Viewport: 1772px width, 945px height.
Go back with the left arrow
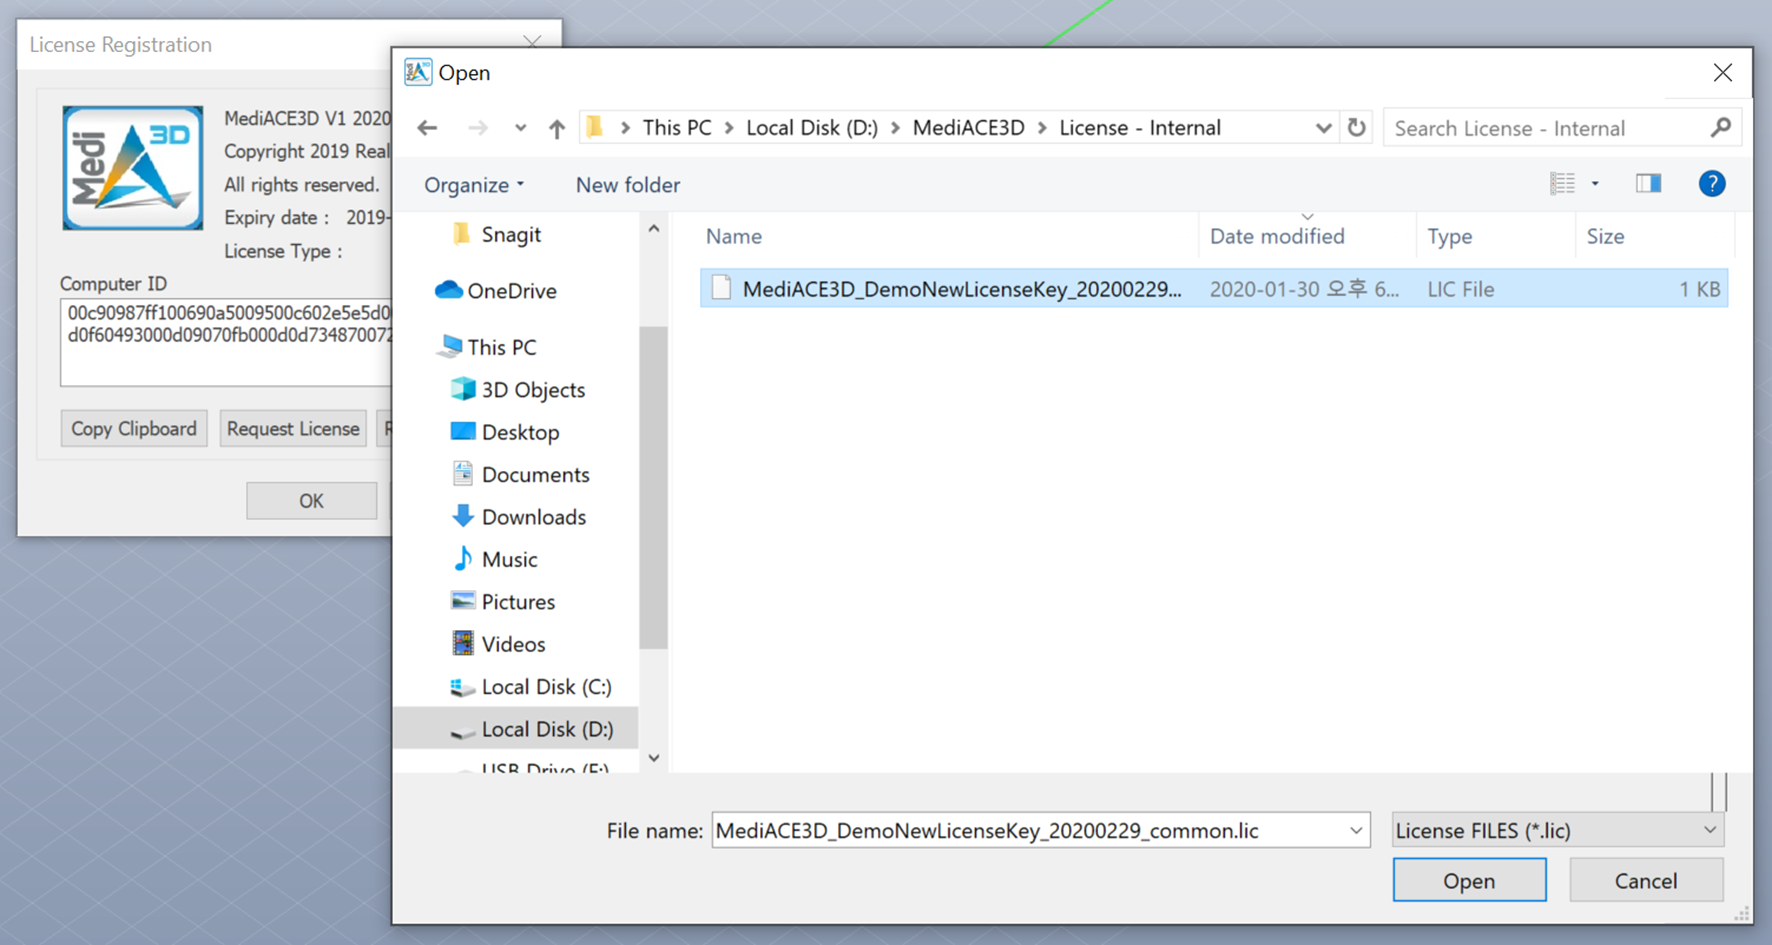pyautogui.click(x=428, y=128)
